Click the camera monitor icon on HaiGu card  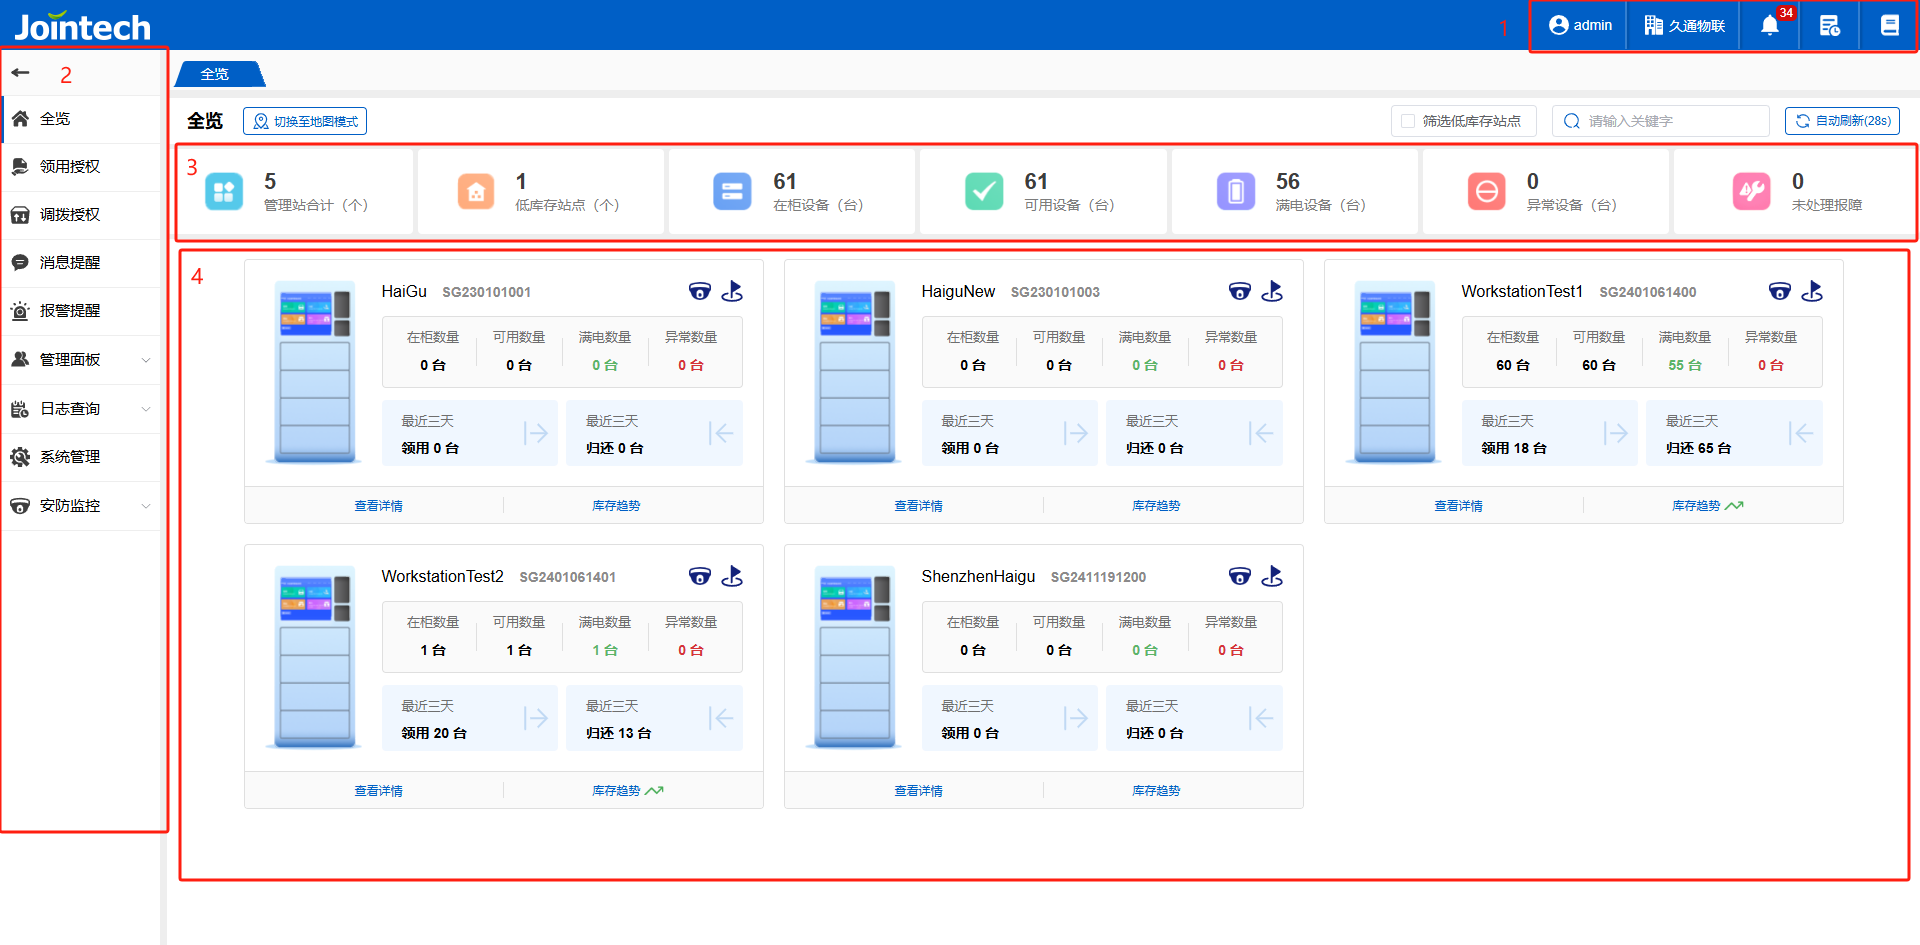tap(700, 291)
